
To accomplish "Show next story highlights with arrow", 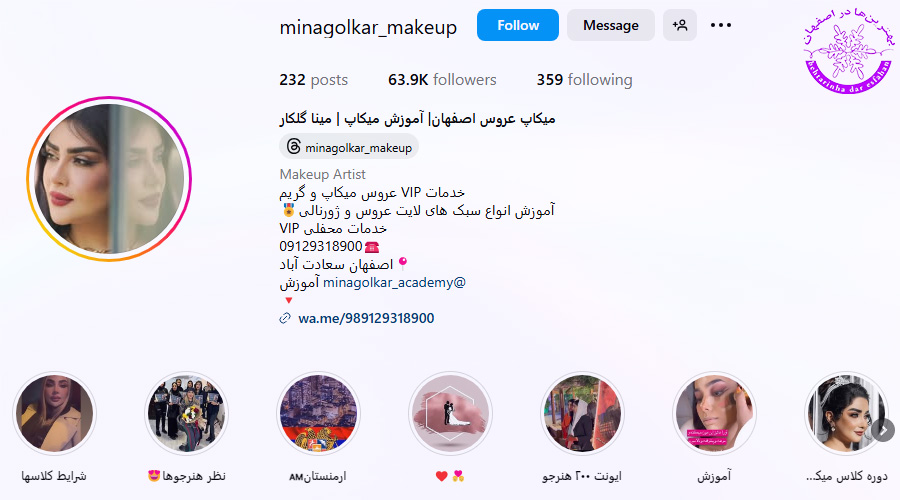I will 883,430.
